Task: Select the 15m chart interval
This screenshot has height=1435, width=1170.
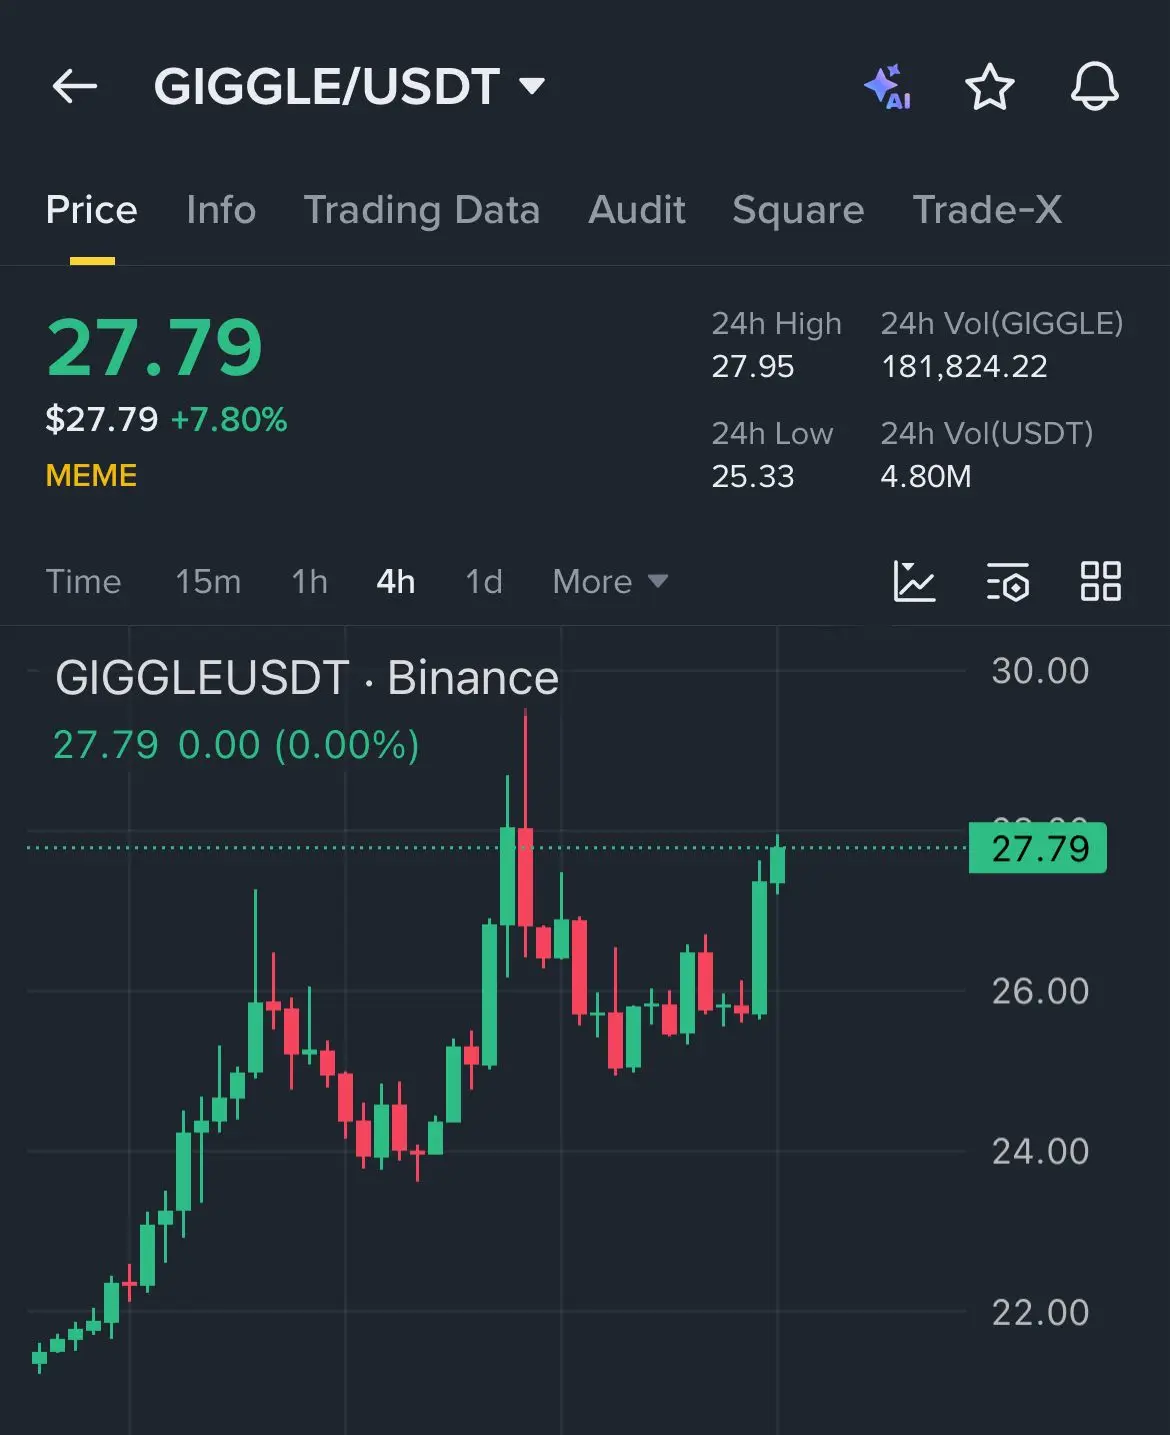Action: pos(208,582)
